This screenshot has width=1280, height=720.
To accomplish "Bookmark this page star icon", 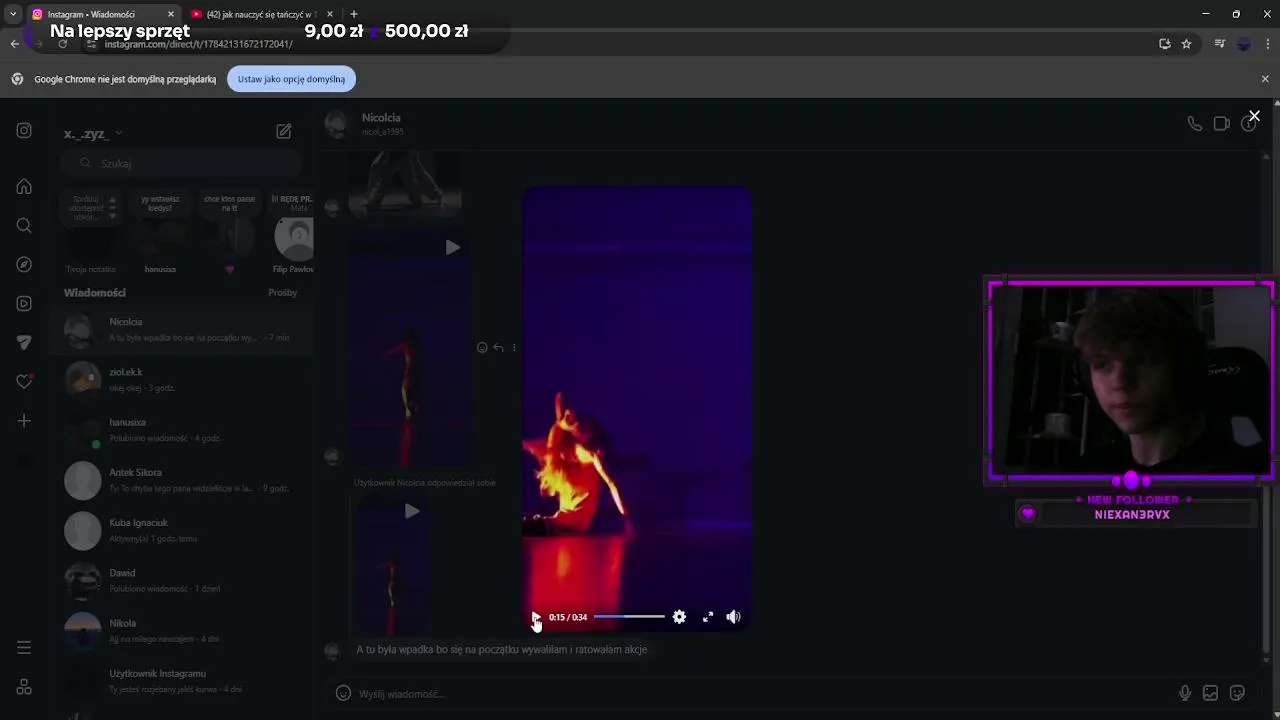I will [x=1186, y=44].
